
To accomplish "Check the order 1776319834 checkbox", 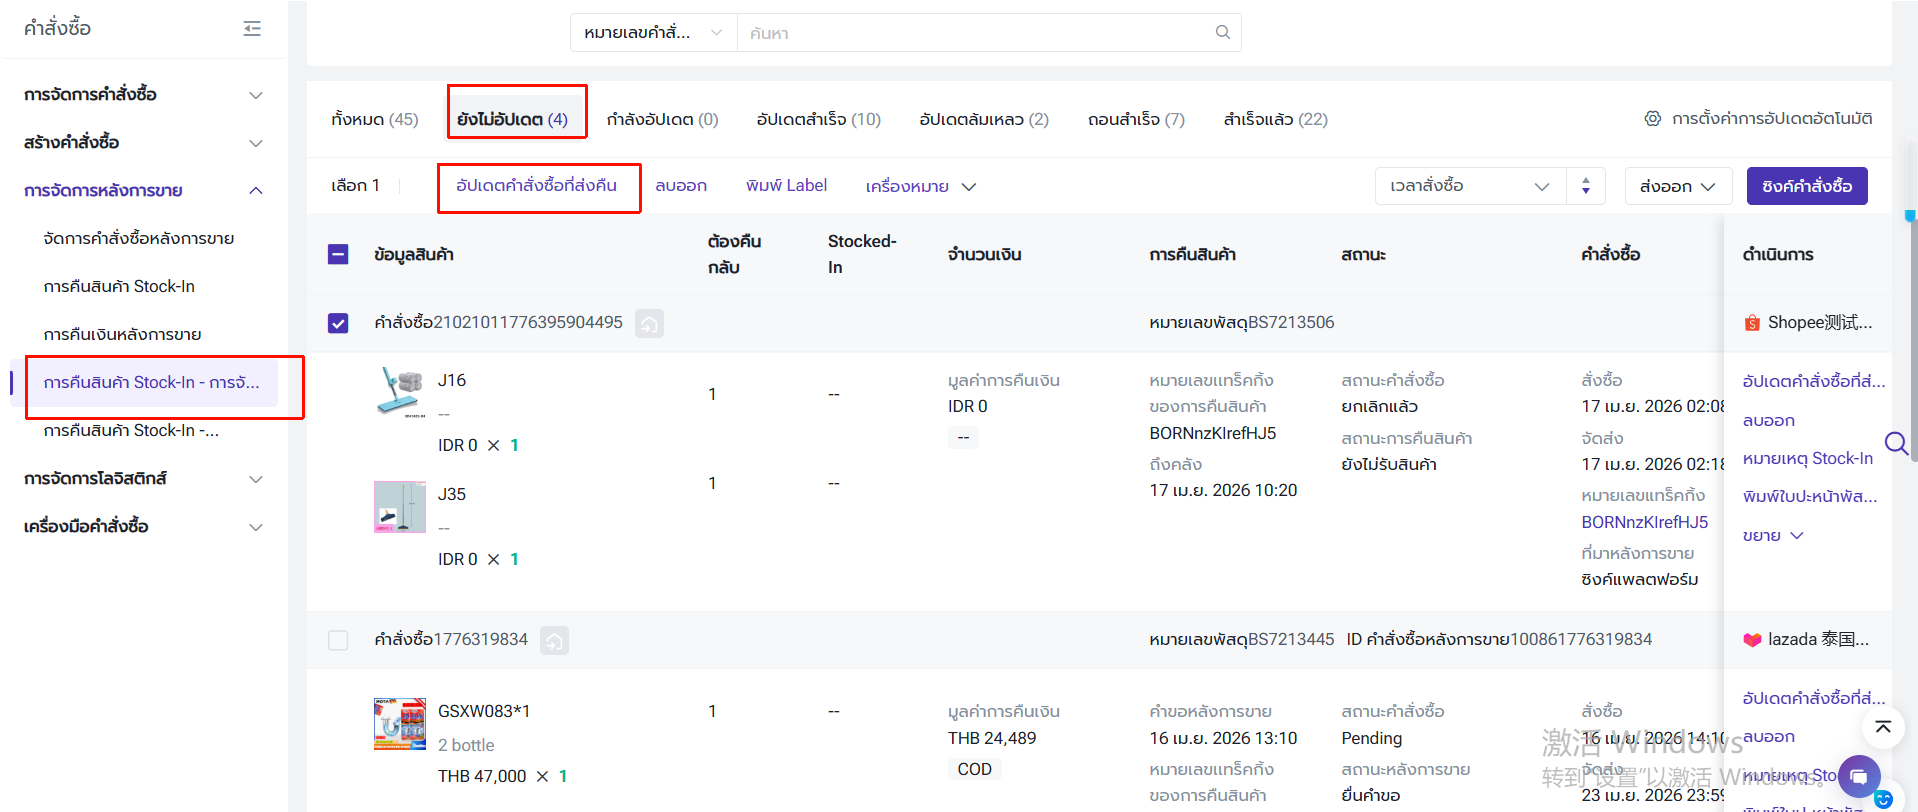I will [338, 640].
